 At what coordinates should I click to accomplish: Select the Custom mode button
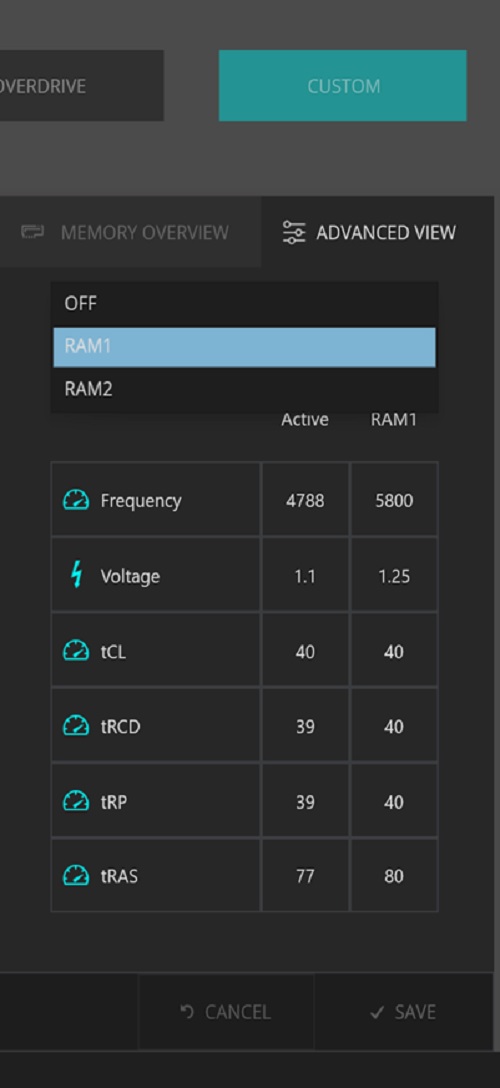point(343,86)
